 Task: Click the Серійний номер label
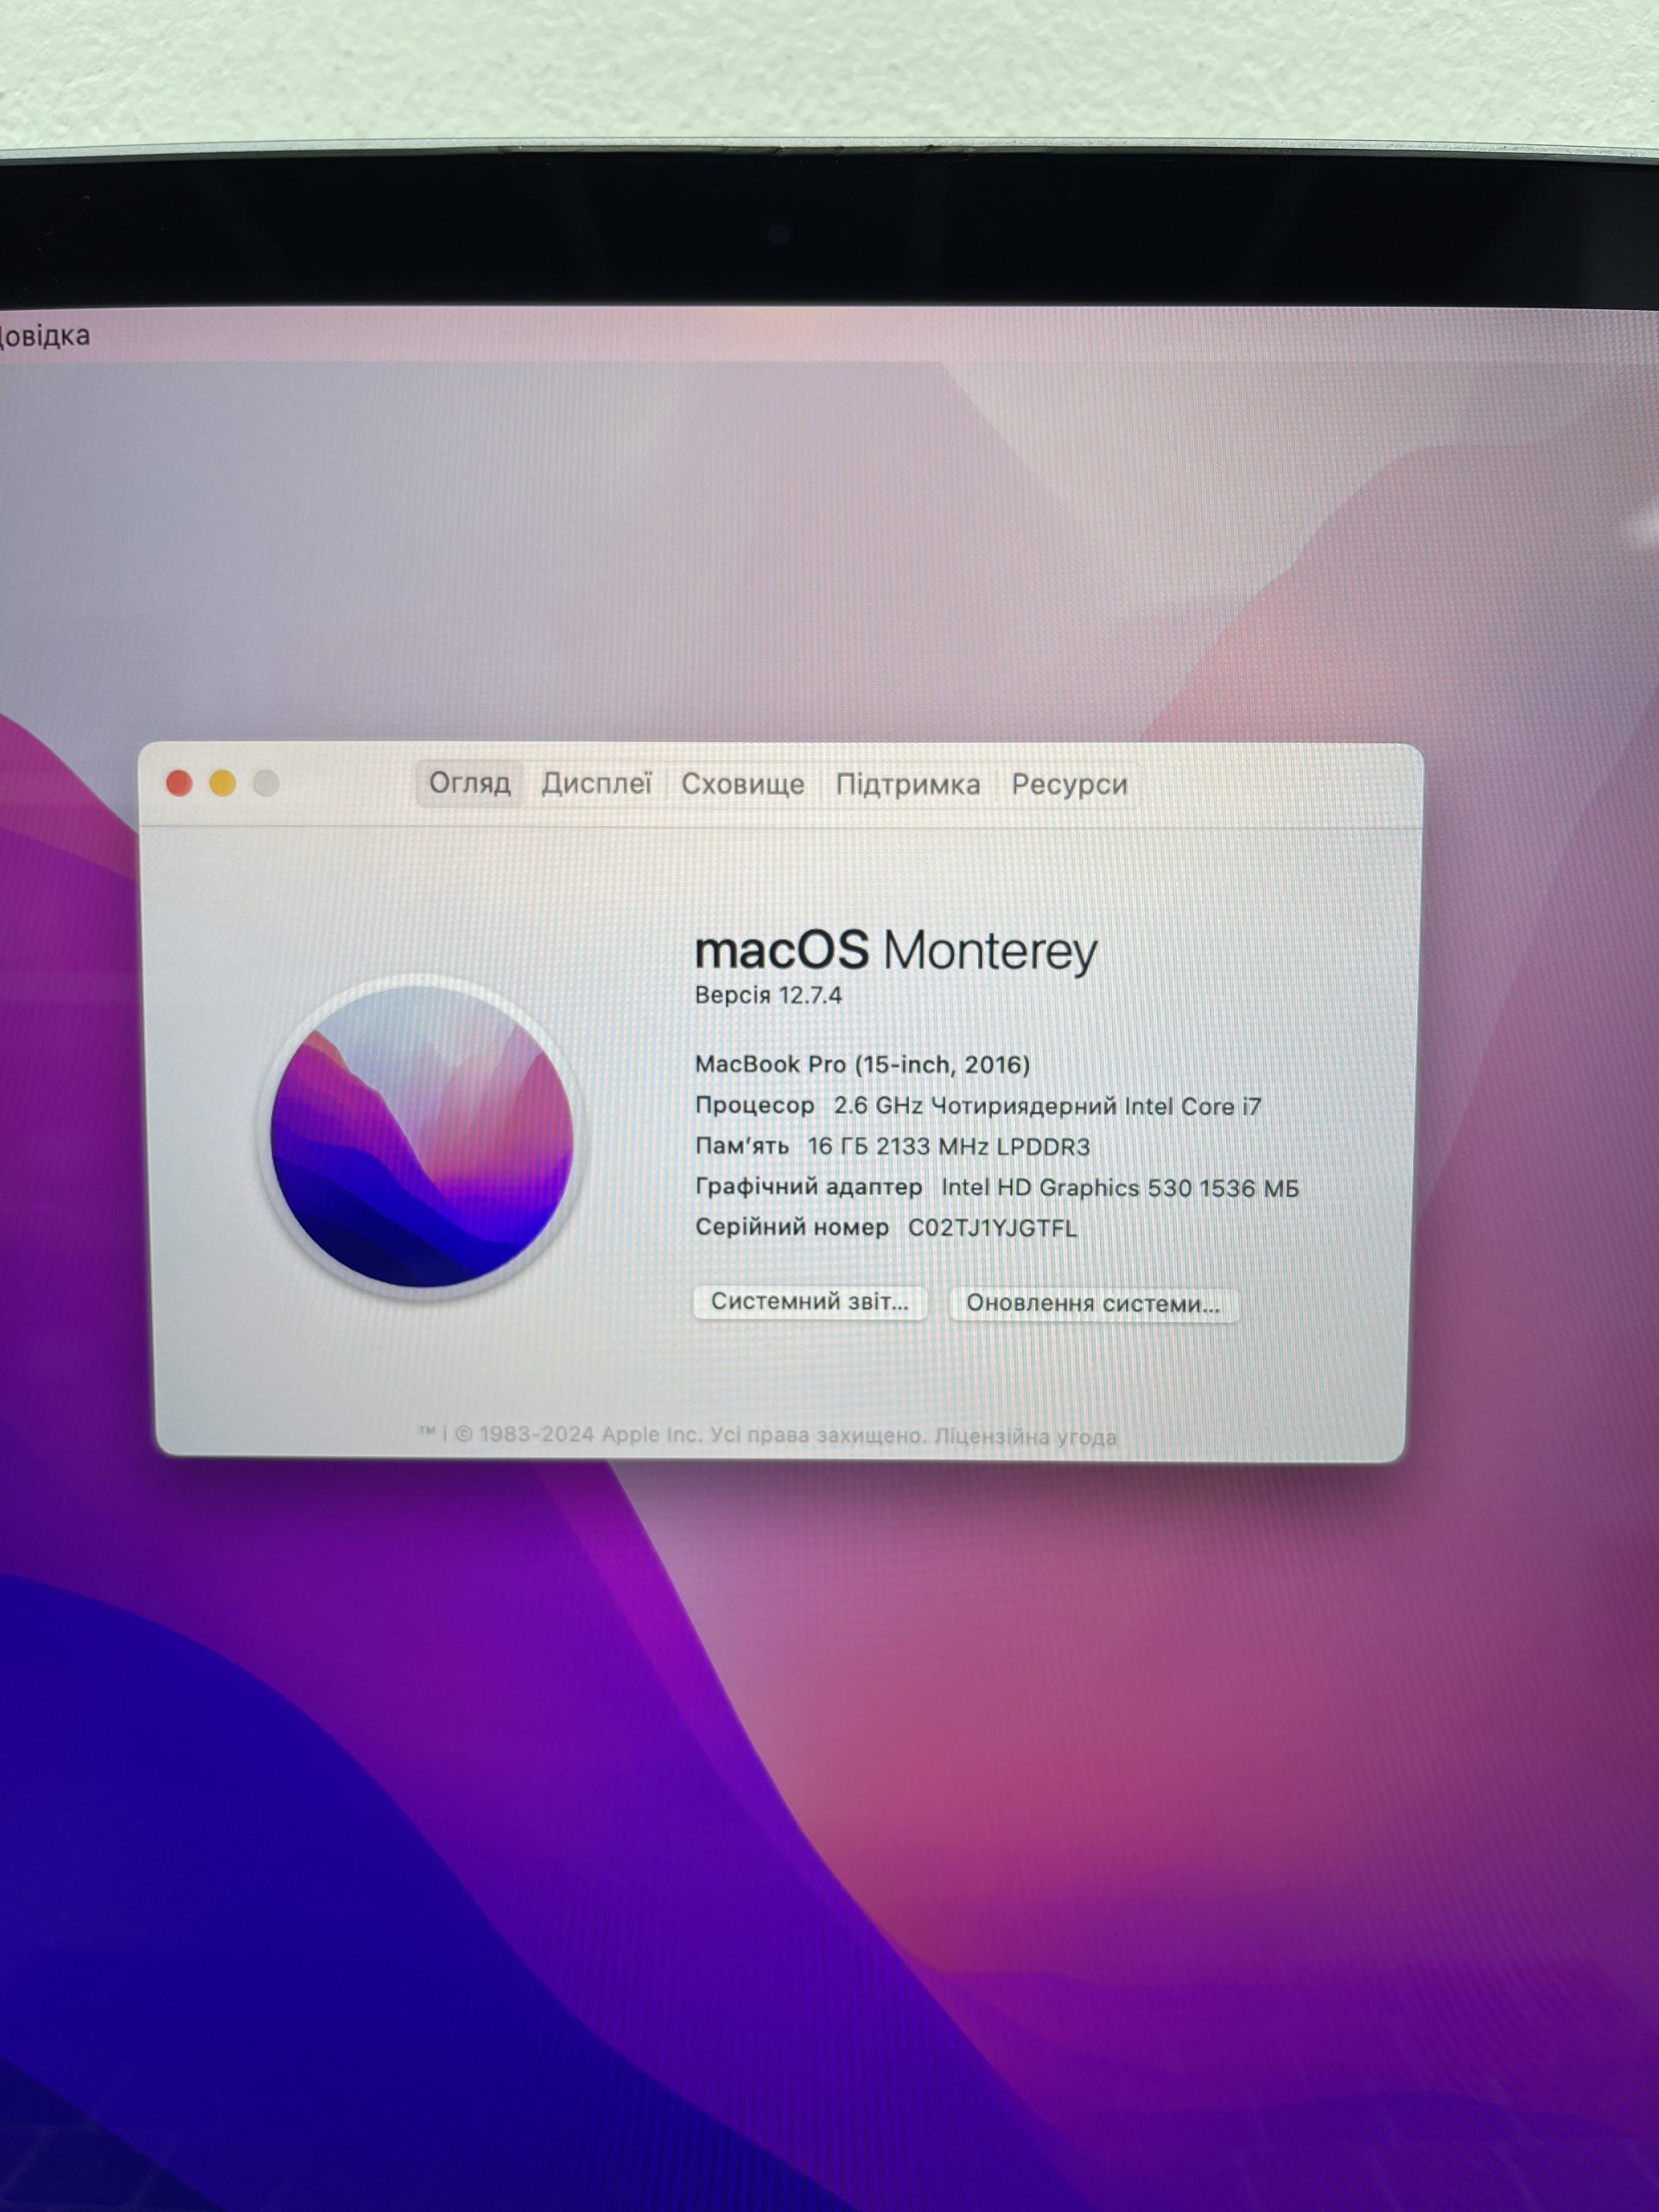tap(791, 1227)
